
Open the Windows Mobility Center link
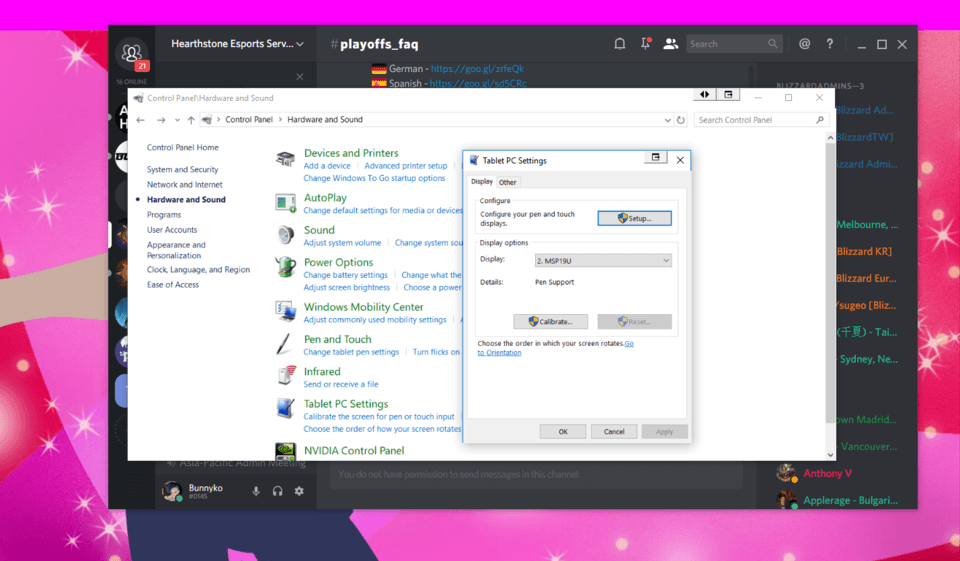[363, 307]
